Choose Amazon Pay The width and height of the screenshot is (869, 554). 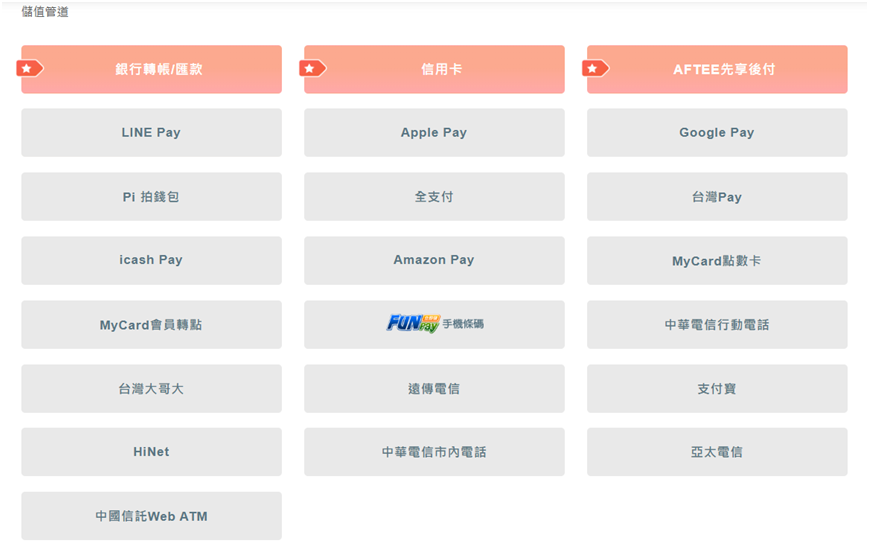pos(434,260)
